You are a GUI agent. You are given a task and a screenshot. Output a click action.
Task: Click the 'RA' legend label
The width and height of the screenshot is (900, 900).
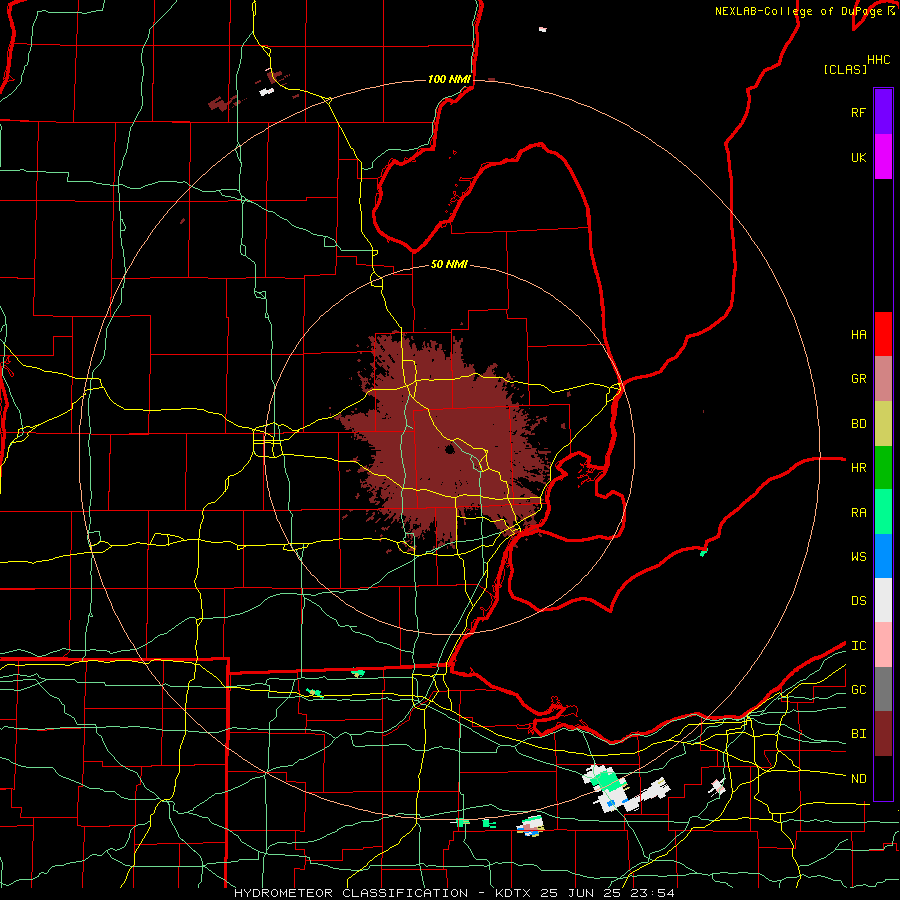click(858, 513)
